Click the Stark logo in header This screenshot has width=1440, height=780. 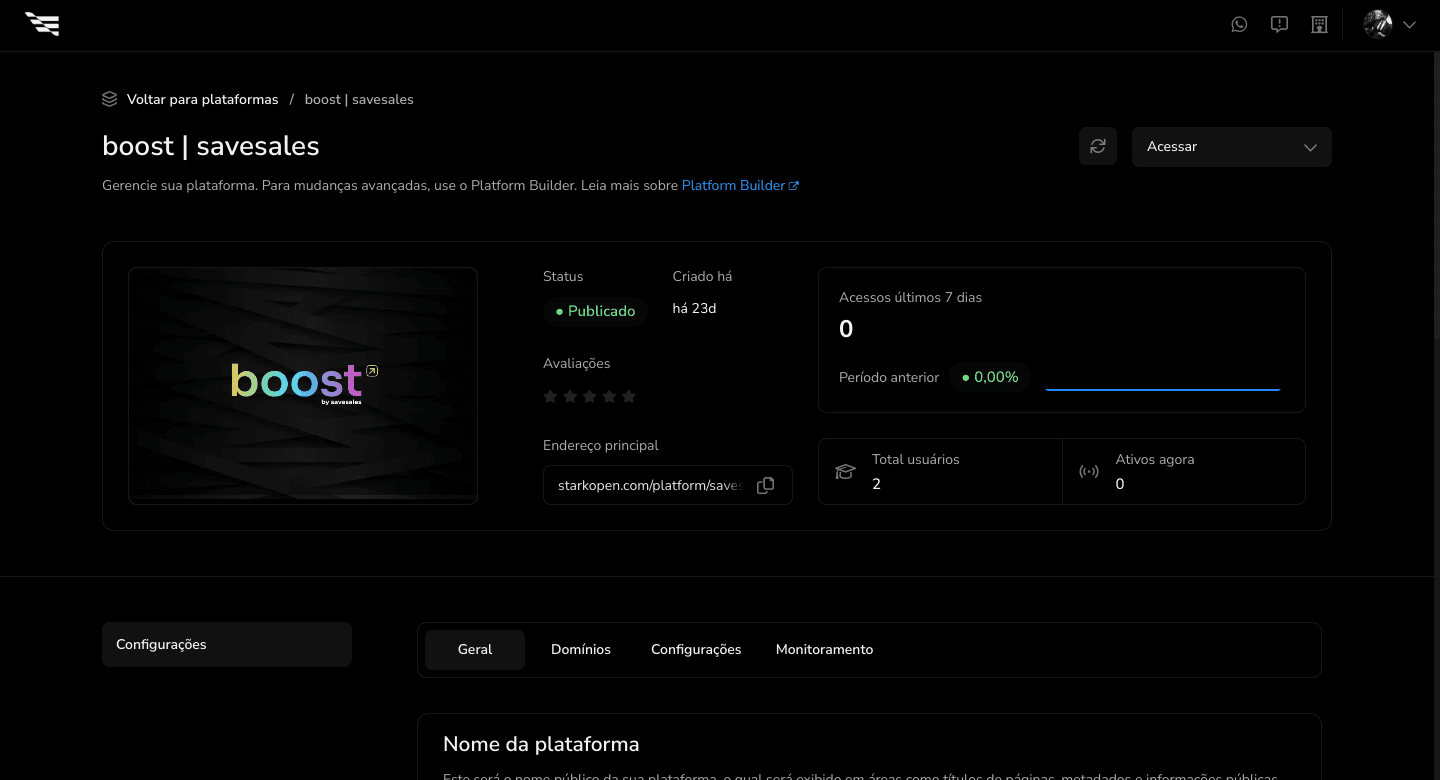click(x=42, y=24)
